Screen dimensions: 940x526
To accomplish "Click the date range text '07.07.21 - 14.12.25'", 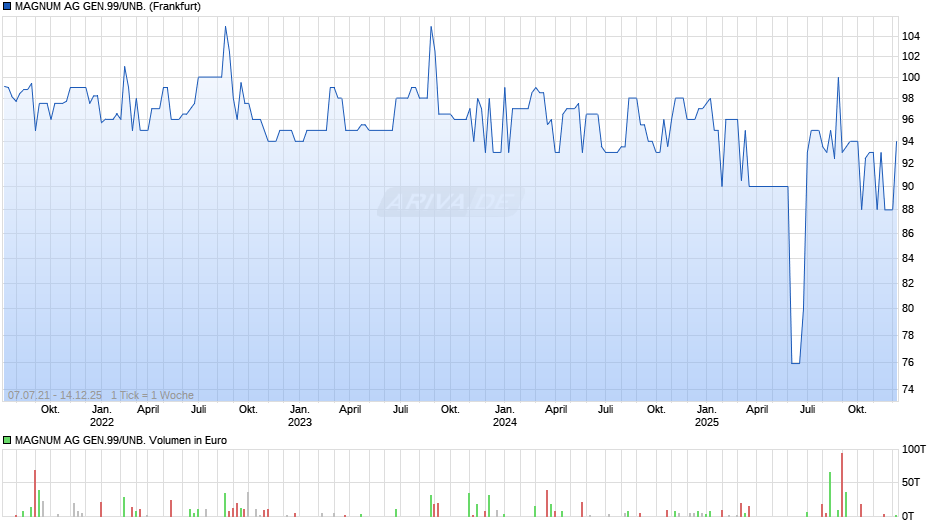I will (55, 395).
